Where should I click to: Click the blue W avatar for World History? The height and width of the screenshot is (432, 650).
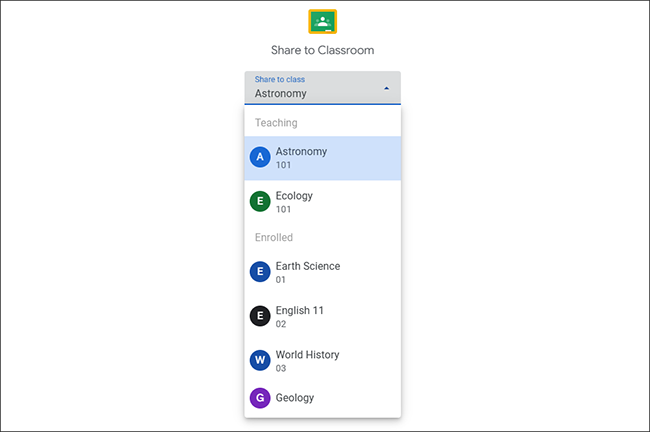tap(260, 360)
